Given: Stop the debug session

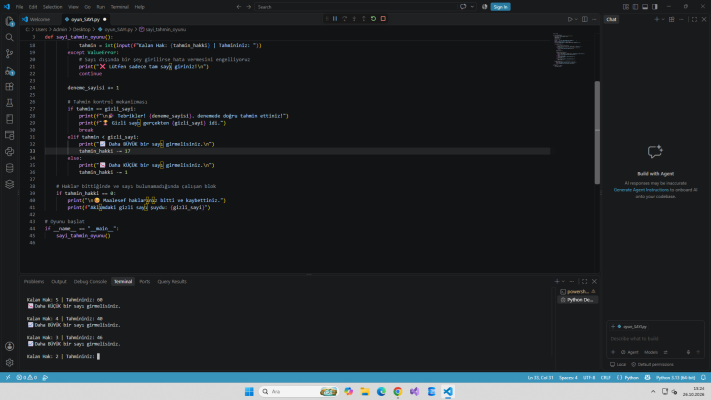Looking at the screenshot, I should [x=383, y=19].
